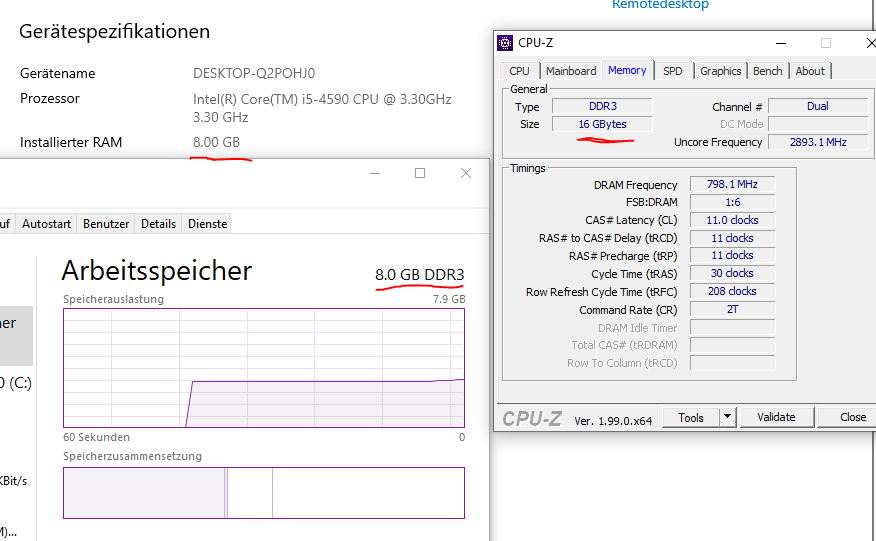876x541 pixels.
Task: Click the Tools button in CPU-Z
Action: 691,417
